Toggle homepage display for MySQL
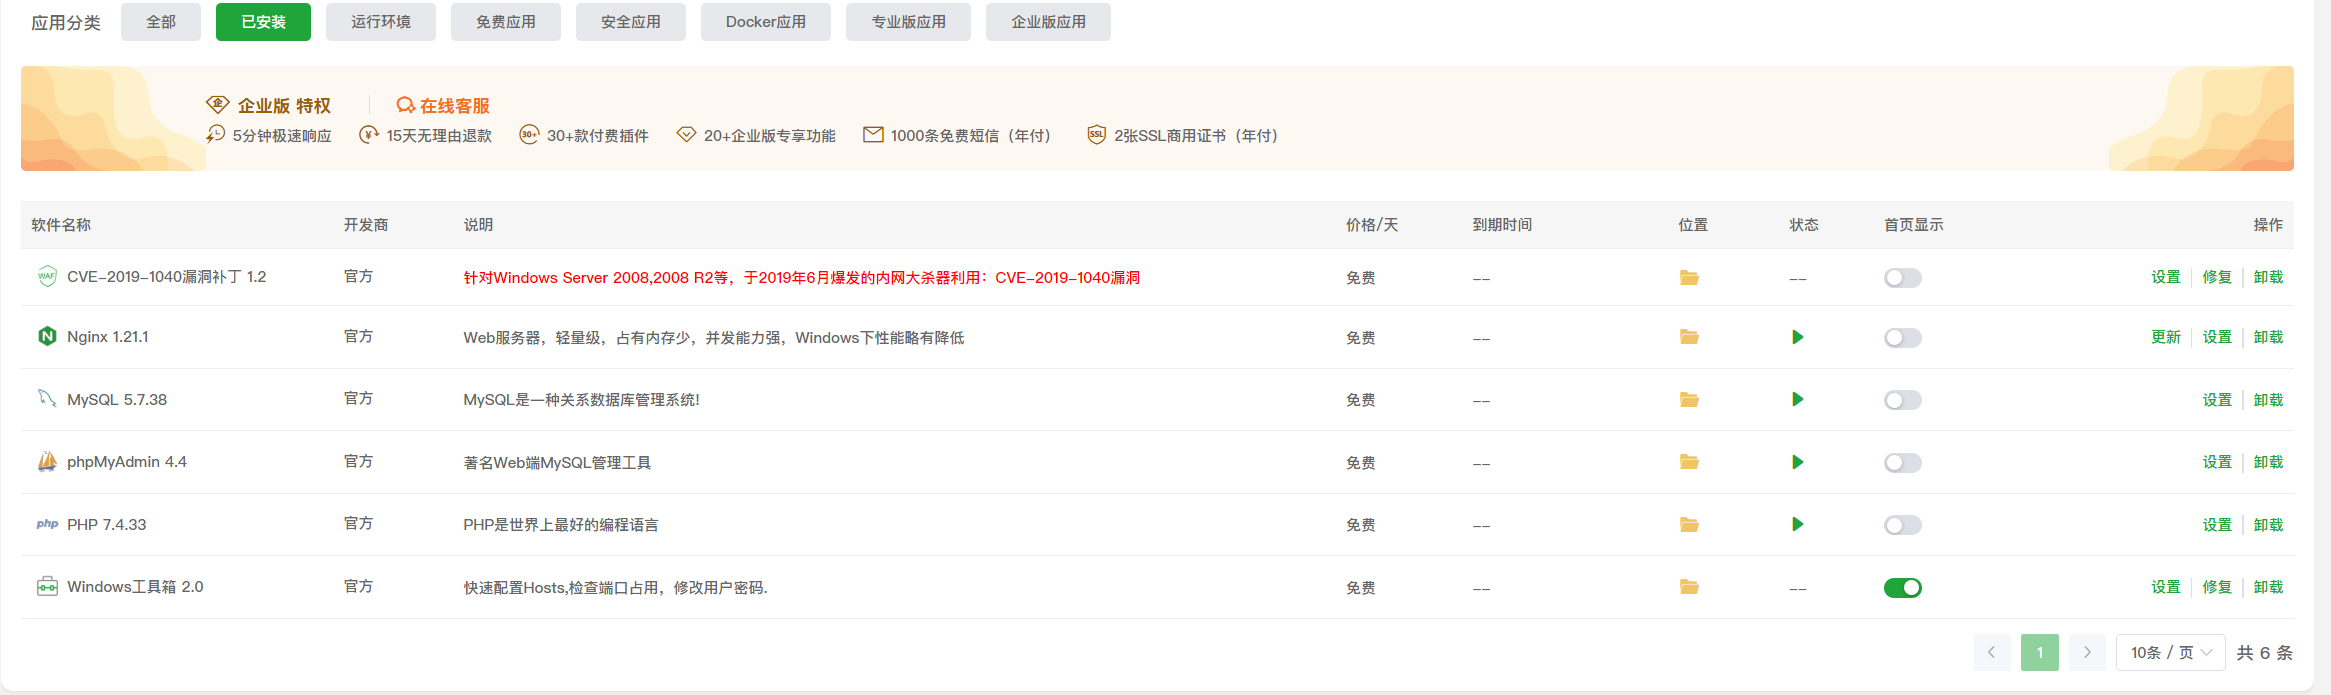The width and height of the screenshot is (2331, 695). (x=1902, y=400)
